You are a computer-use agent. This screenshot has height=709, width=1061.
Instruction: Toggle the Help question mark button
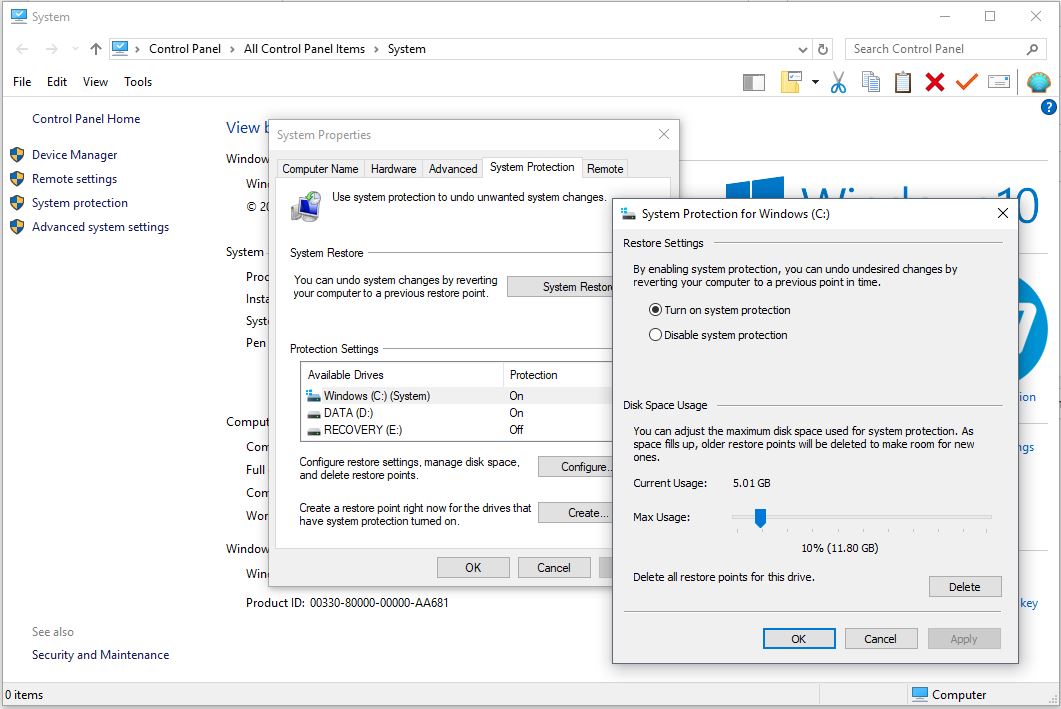pos(1047,107)
